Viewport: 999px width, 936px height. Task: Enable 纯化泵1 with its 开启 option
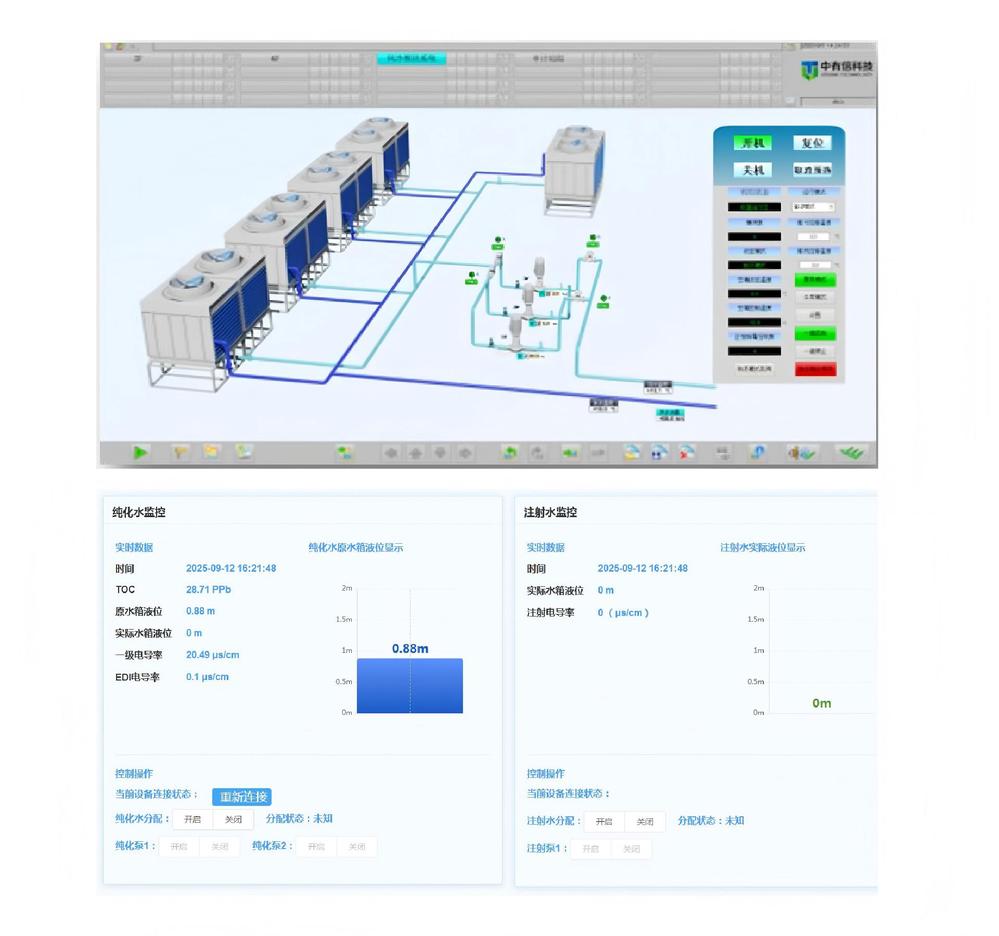click(x=179, y=847)
